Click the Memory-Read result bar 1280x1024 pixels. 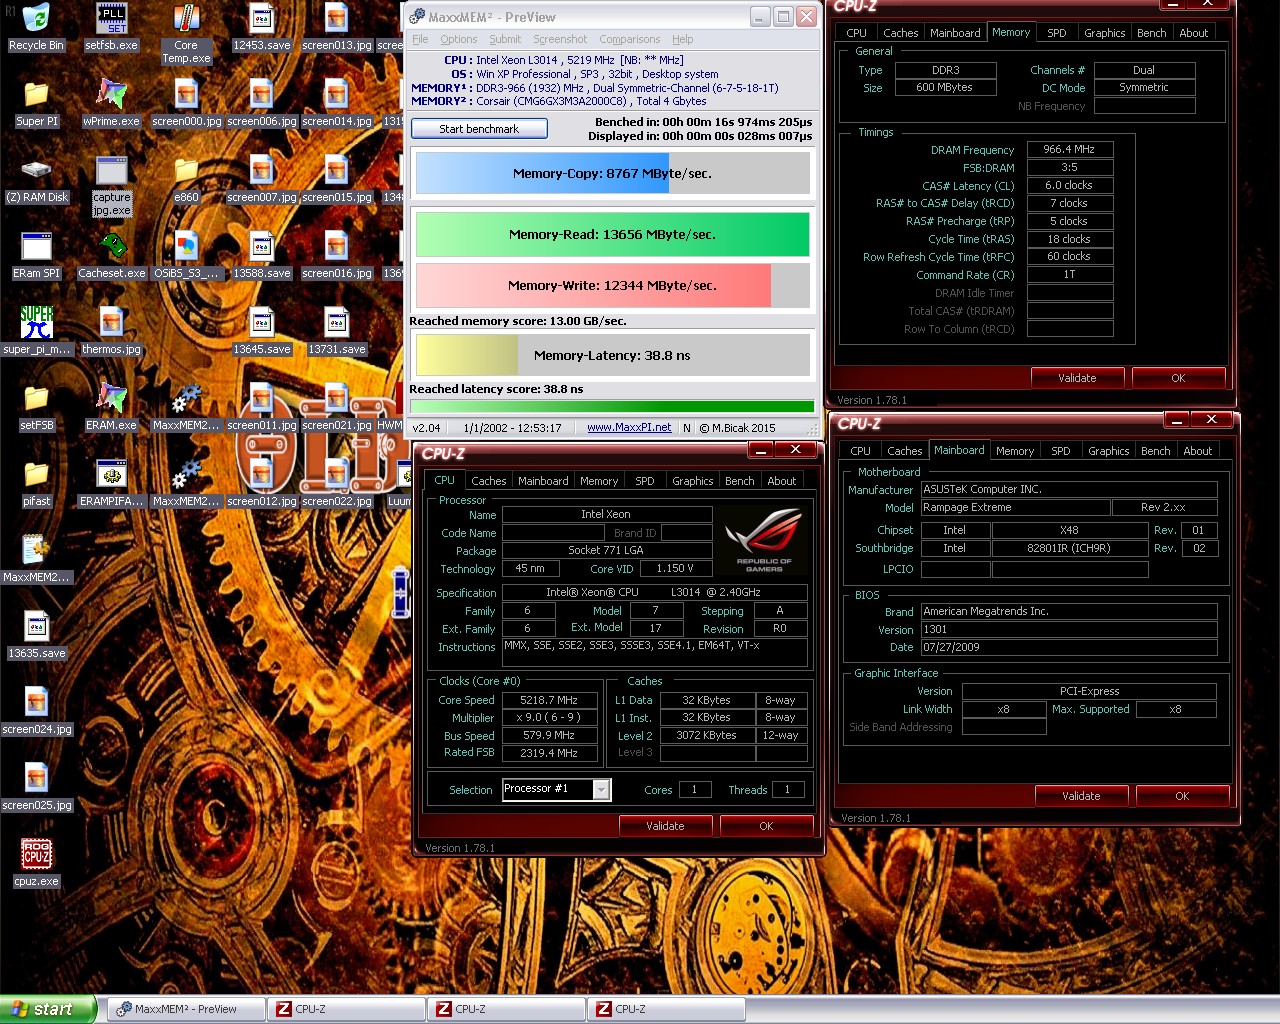612,234
